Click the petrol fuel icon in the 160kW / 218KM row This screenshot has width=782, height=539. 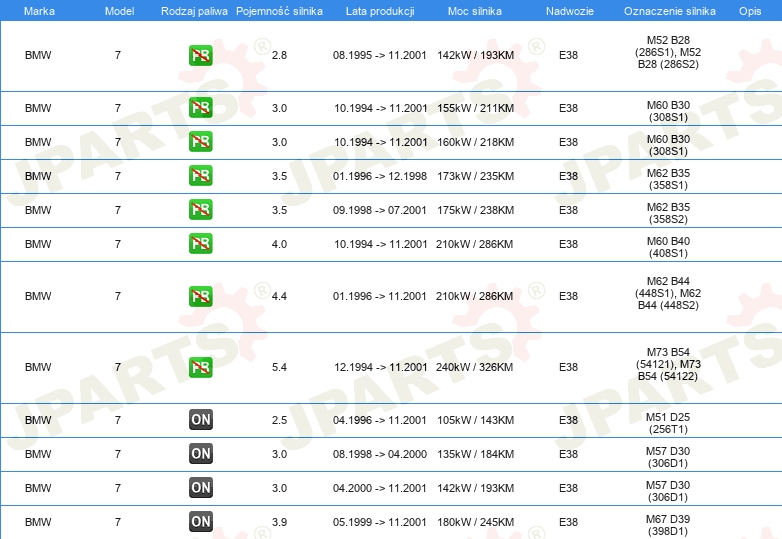[x=200, y=142]
